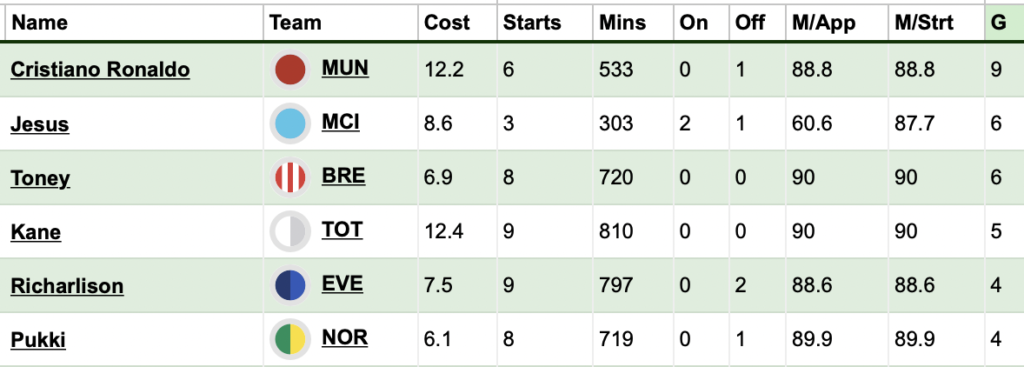Image resolution: width=1024 pixels, height=367 pixels.
Task: Click the light blue Manchester City badge
Action: coord(290,124)
